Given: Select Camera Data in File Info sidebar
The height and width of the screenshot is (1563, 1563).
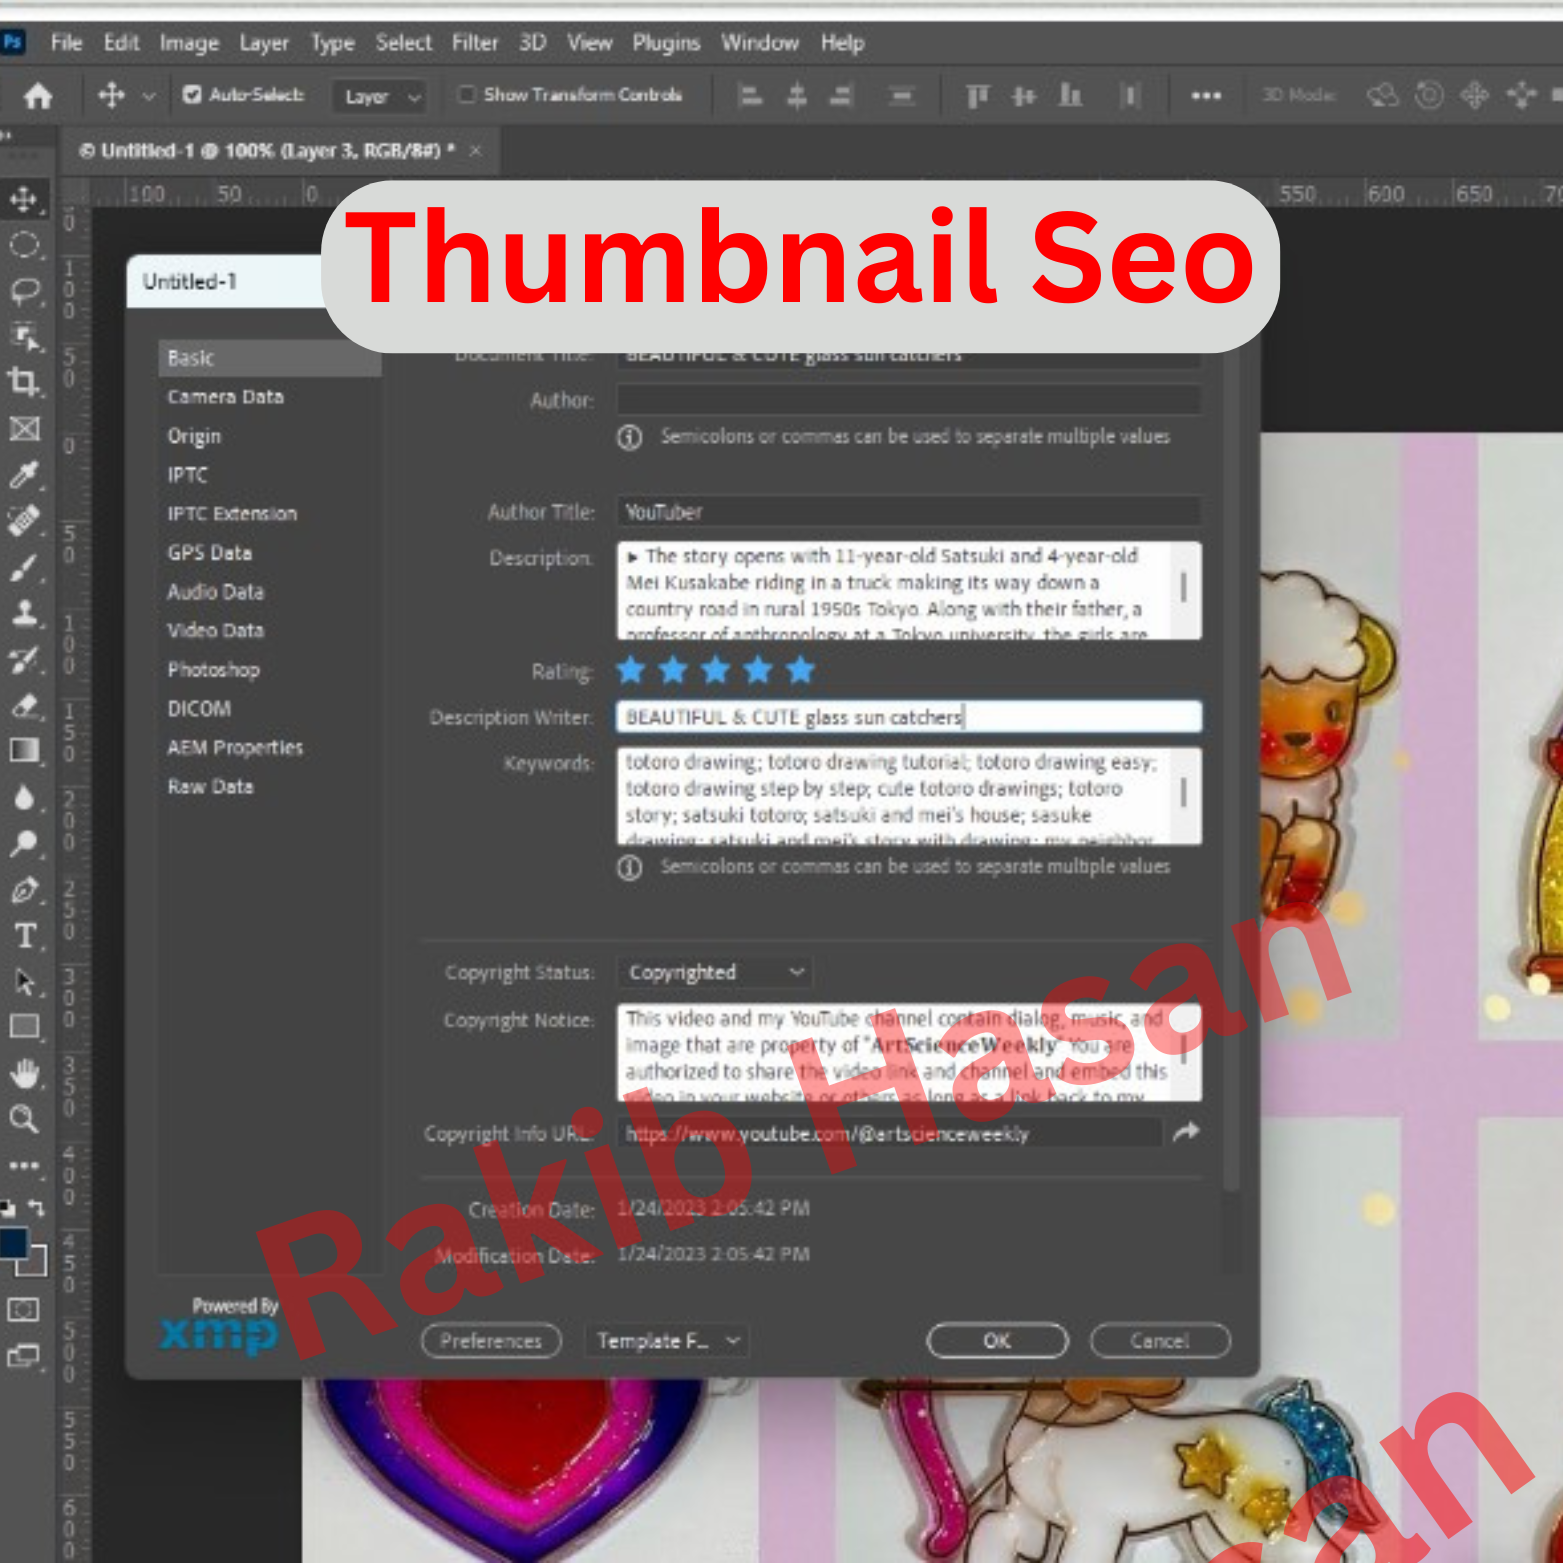Looking at the screenshot, I should pos(226,397).
